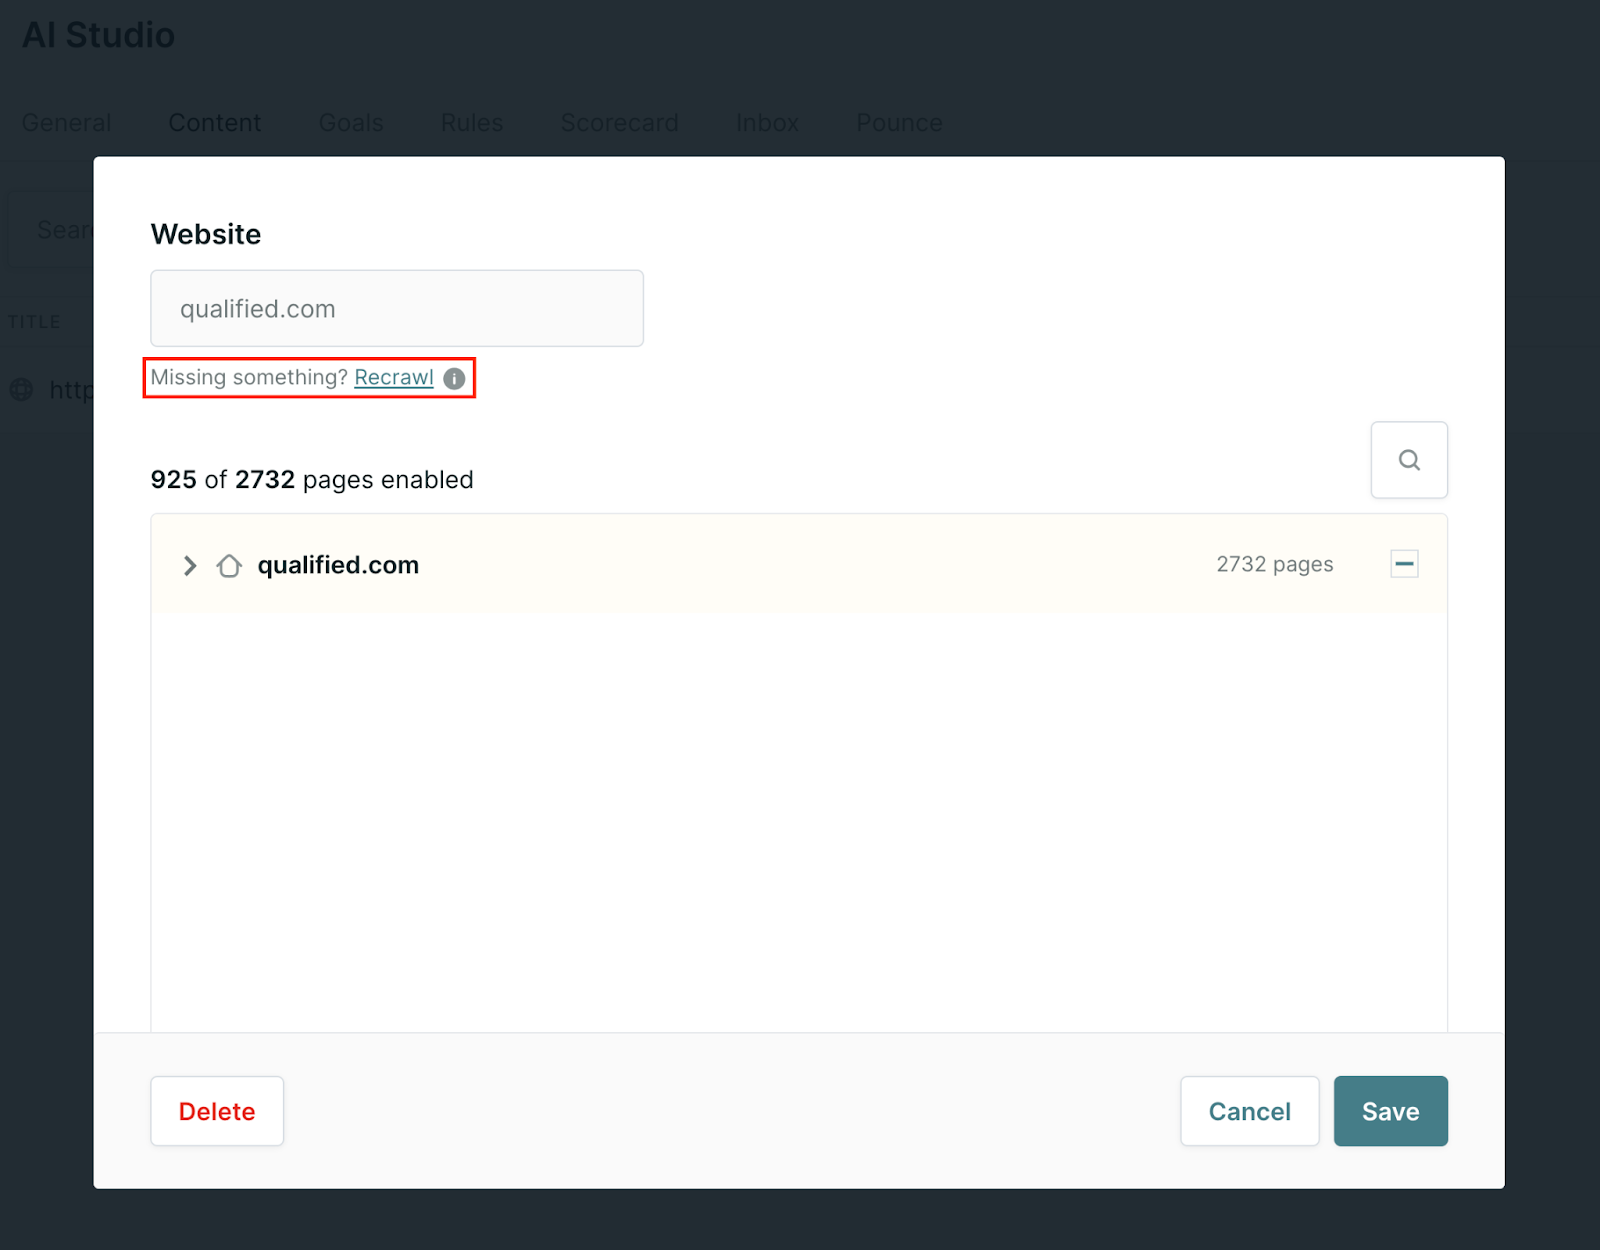Open the Rules tab

[472, 123]
